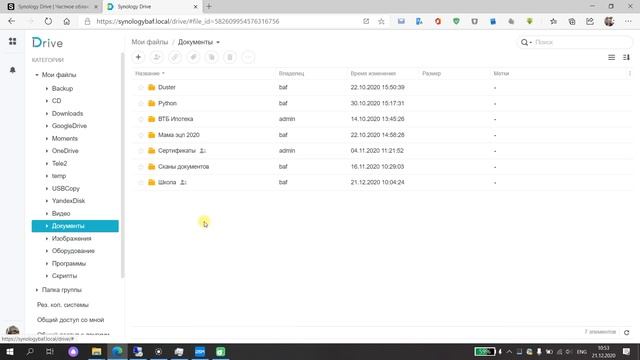640x360 pixels.
Task: Click the Сканы документов folder name
Action: pos(183,167)
